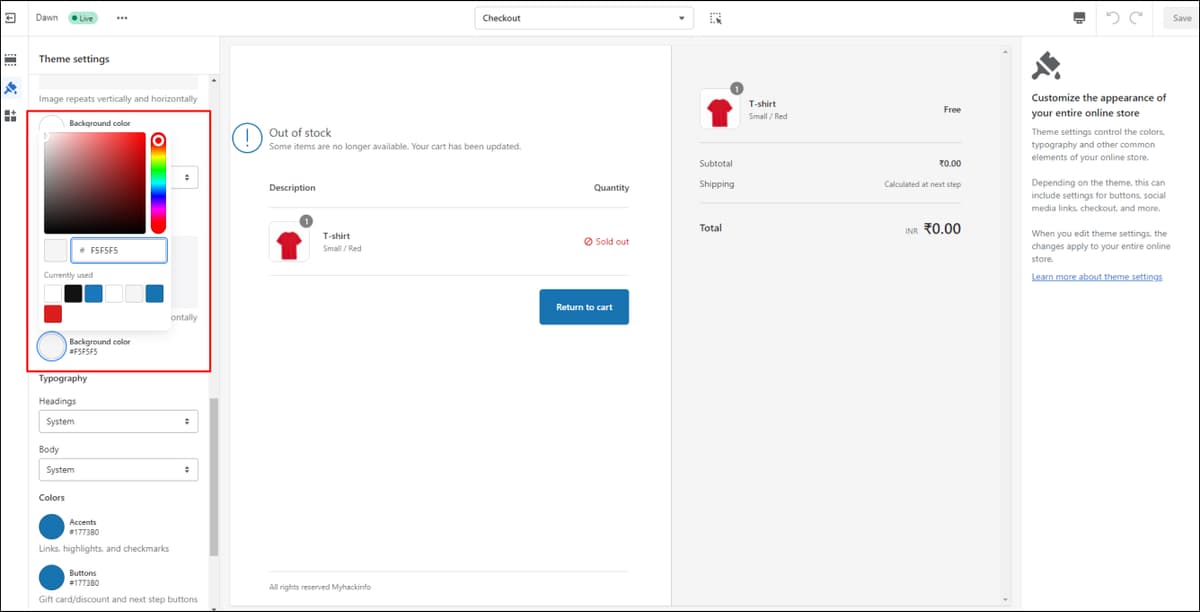Click the hue slider handle
The width and height of the screenshot is (1200, 612).
click(x=158, y=140)
